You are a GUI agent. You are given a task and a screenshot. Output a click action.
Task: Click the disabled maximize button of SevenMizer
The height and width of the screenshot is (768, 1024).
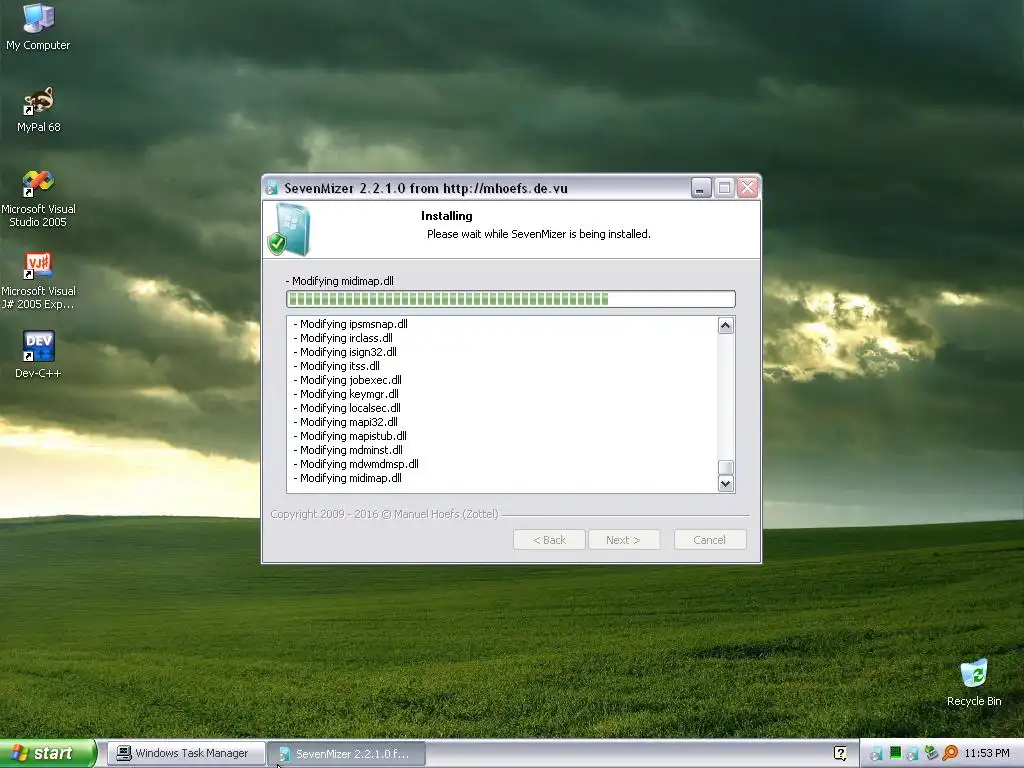click(724, 188)
